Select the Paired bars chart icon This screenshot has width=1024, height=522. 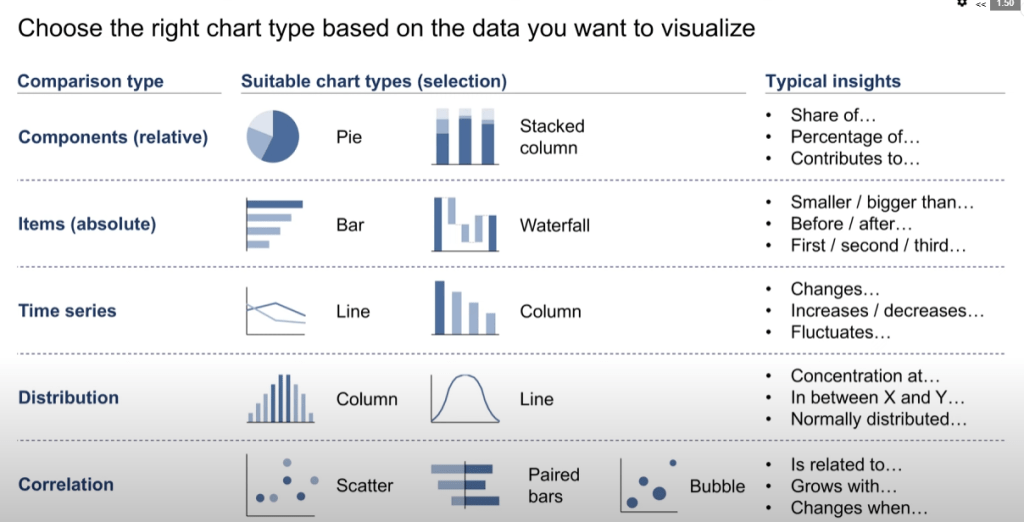[x=464, y=485]
